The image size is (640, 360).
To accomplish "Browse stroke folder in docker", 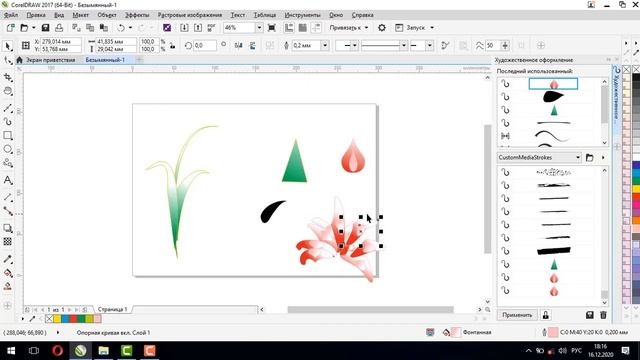I will (x=589, y=158).
